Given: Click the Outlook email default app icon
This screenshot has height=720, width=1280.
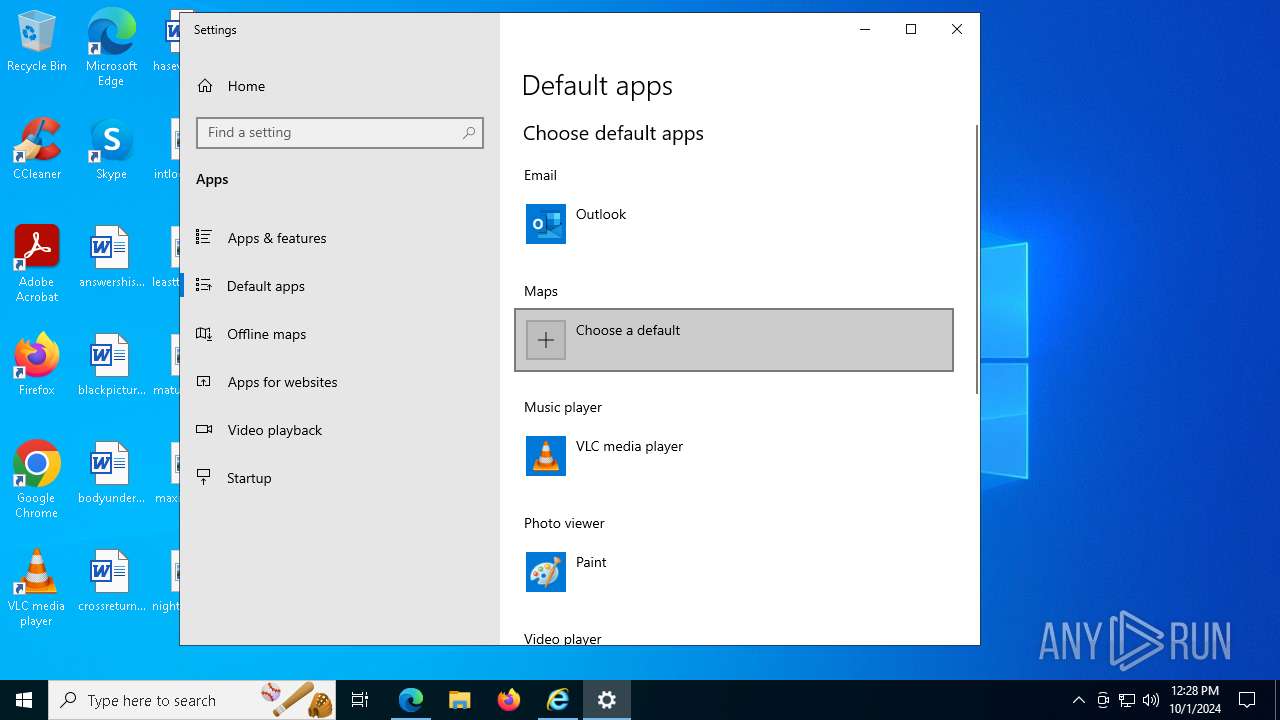Looking at the screenshot, I should click(x=545, y=224).
